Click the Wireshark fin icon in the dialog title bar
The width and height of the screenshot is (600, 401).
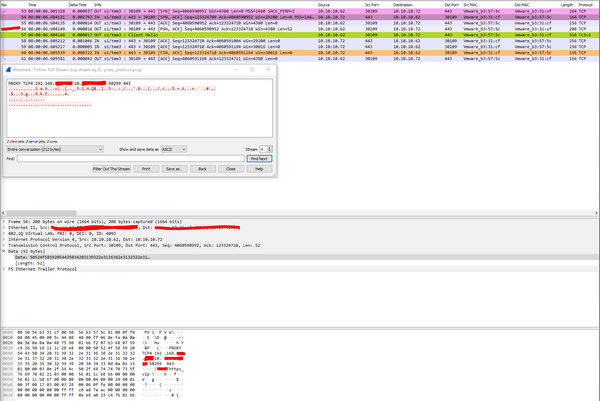coord(8,70)
